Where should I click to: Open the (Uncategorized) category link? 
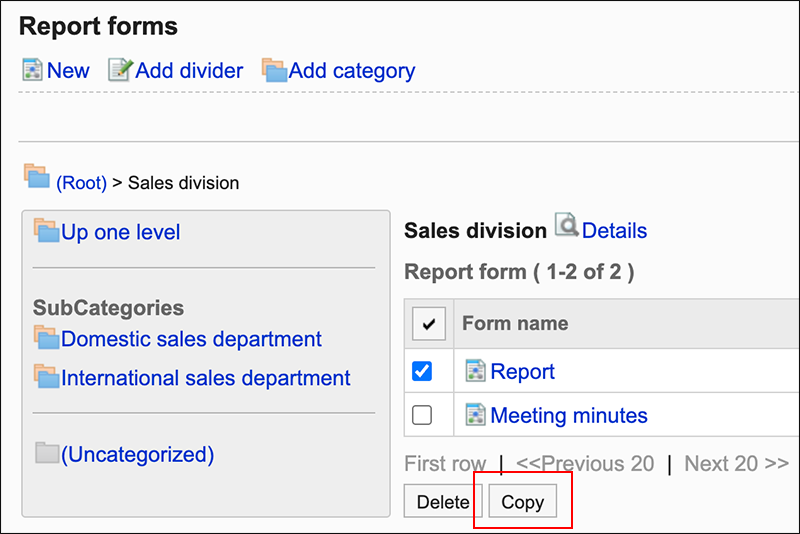138,454
